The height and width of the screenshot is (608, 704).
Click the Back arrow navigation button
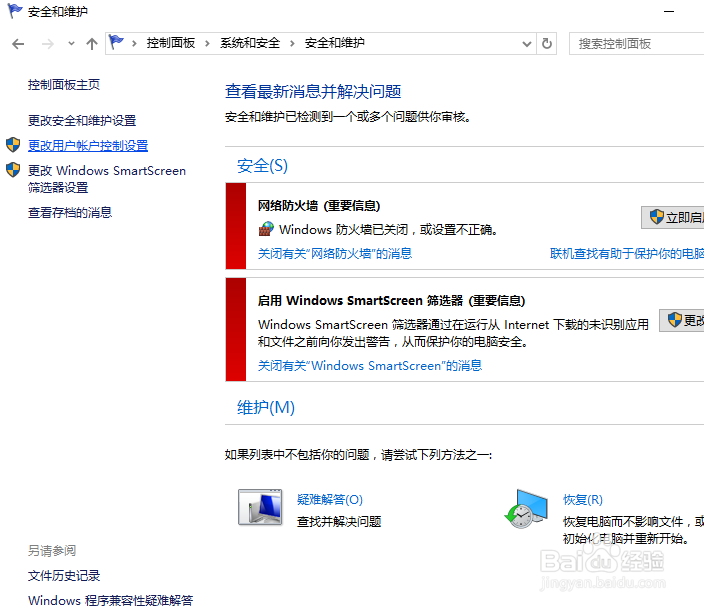pos(18,44)
